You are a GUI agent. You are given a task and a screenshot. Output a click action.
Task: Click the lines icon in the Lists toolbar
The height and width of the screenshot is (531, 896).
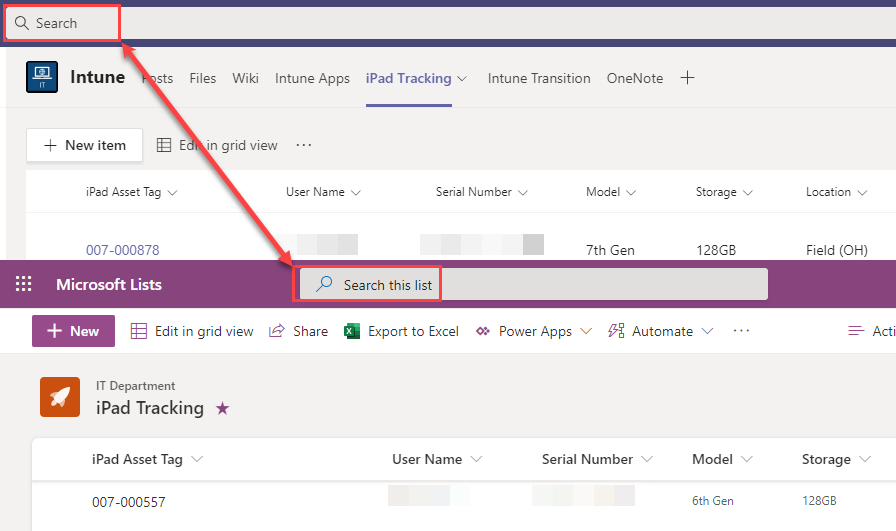click(x=856, y=331)
